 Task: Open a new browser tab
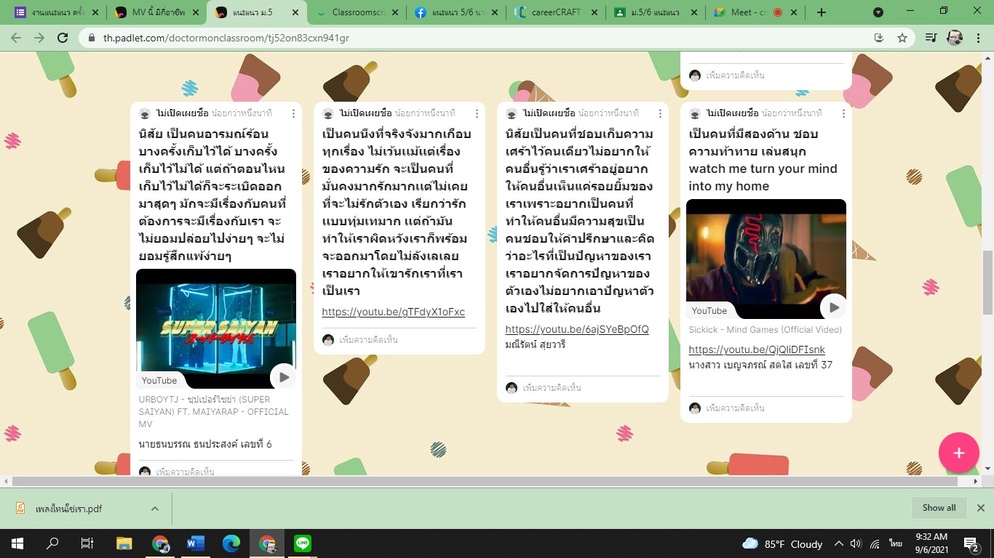click(x=821, y=12)
